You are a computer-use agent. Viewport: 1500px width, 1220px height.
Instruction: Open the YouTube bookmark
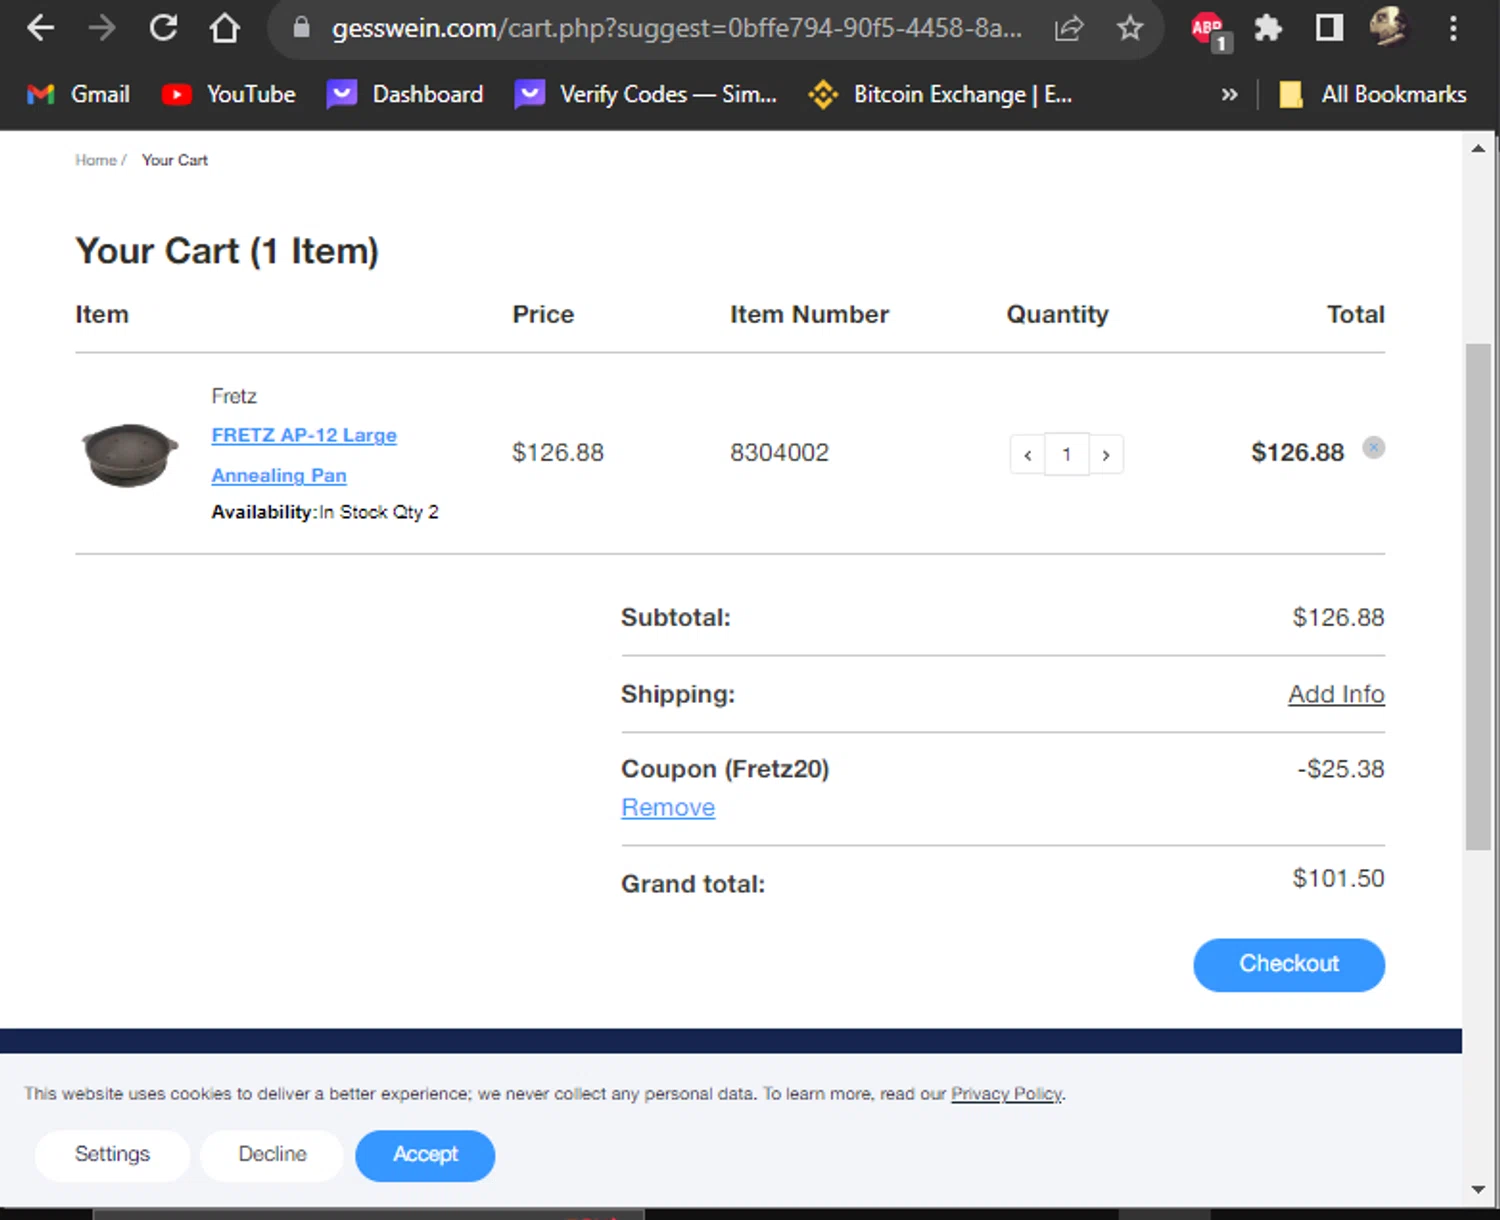pyautogui.click(x=229, y=94)
